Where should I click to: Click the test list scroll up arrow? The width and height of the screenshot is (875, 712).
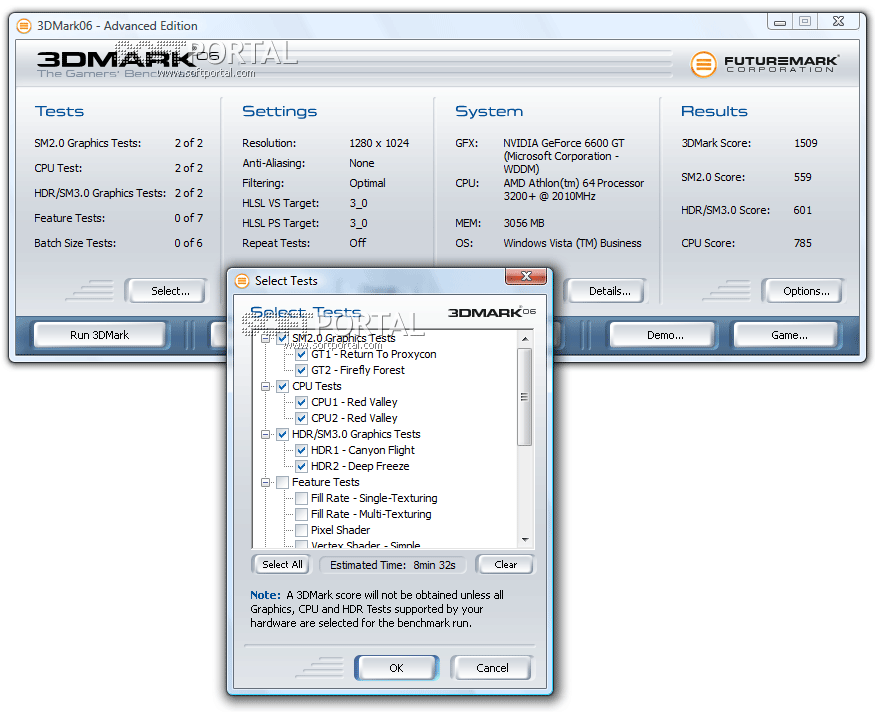point(525,339)
